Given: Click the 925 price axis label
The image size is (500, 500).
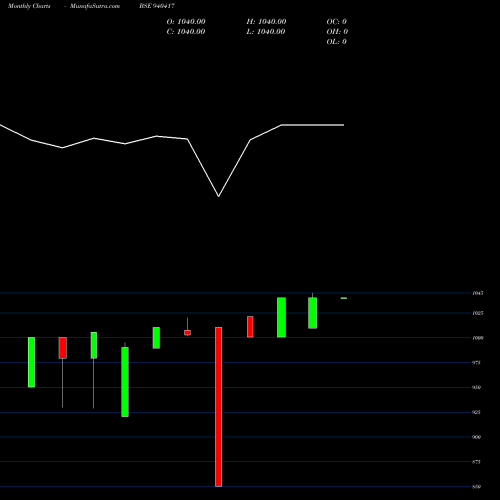Looking at the screenshot, I should point(477,412).
